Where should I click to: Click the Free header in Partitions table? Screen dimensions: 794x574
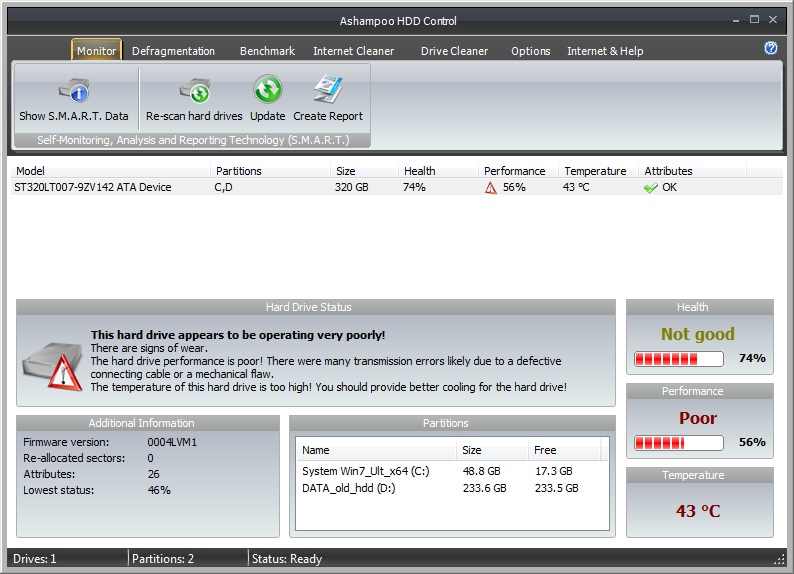pyautogui.click(x=564, y=450)
